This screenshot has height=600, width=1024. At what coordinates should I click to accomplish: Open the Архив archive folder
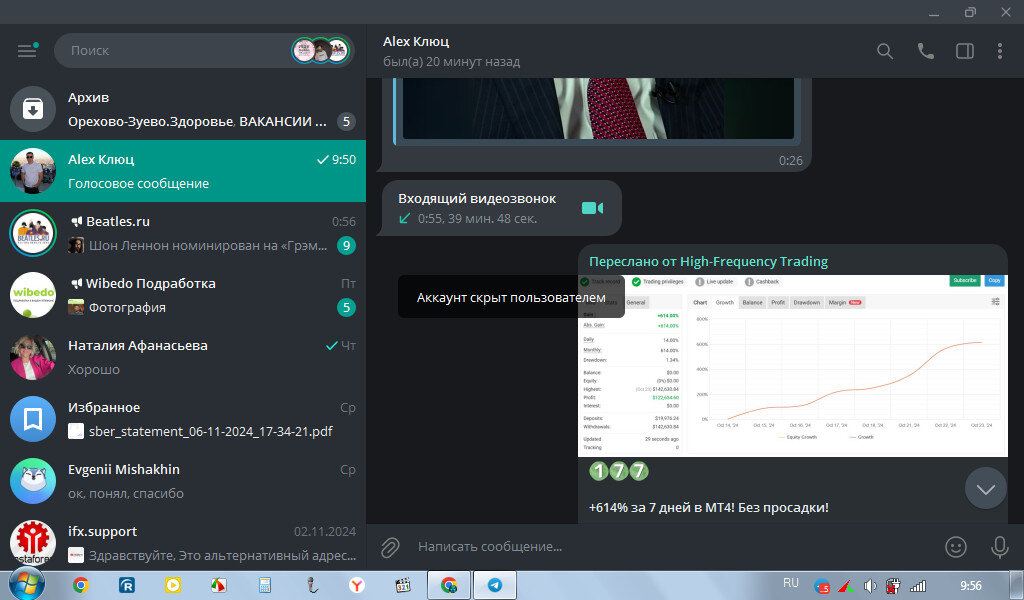point(183,109)
